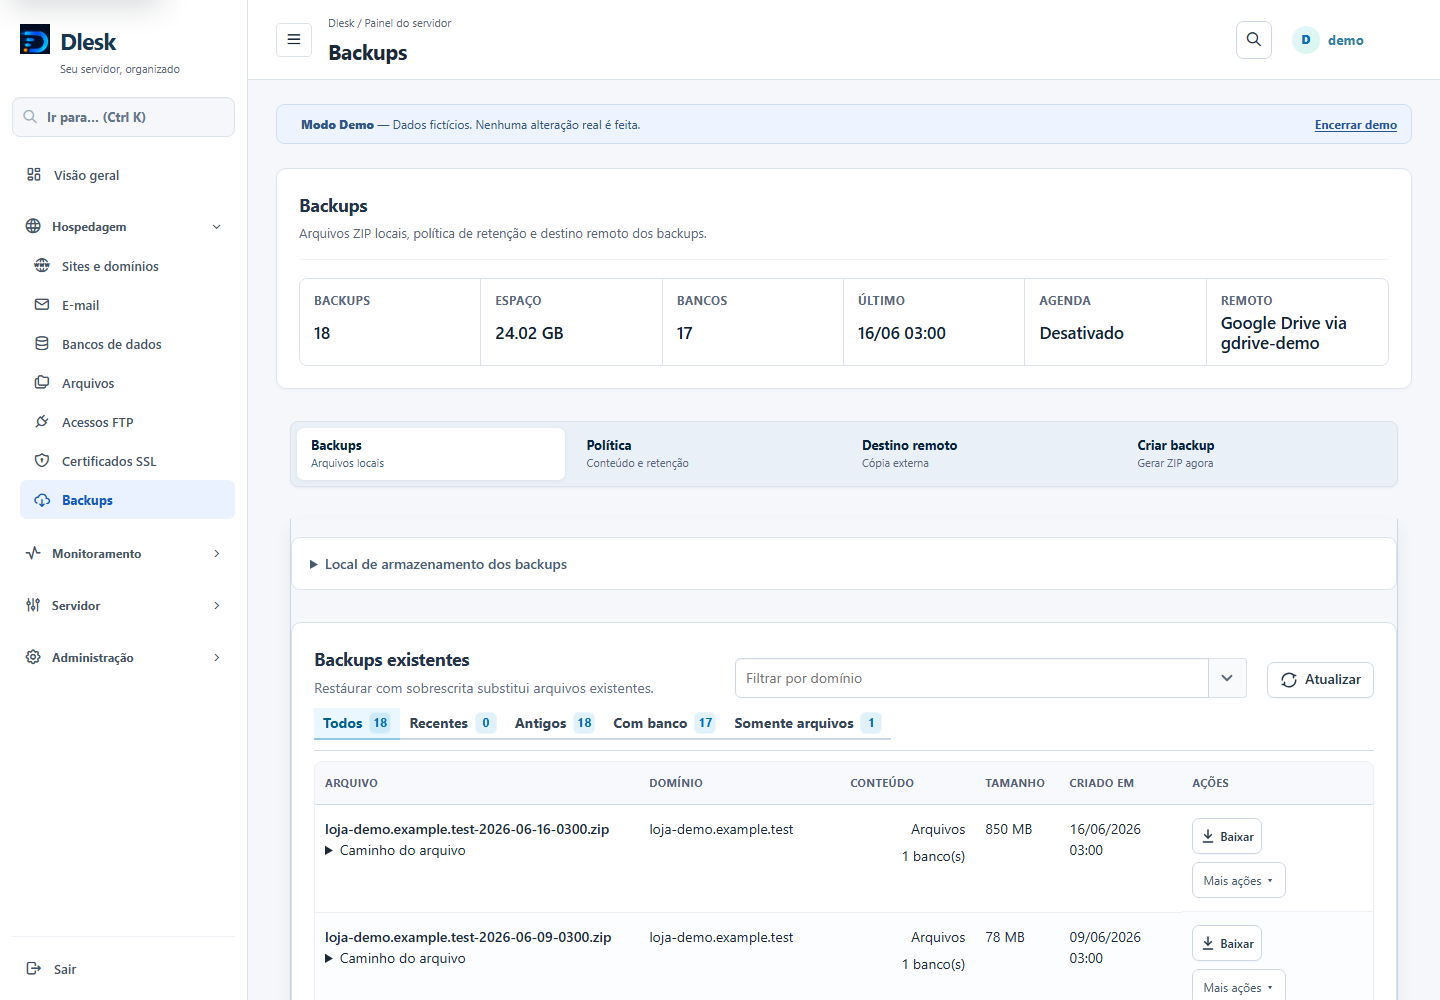Select the Todos 18 filter tab
The image size is (1440, 1000).
356,723
